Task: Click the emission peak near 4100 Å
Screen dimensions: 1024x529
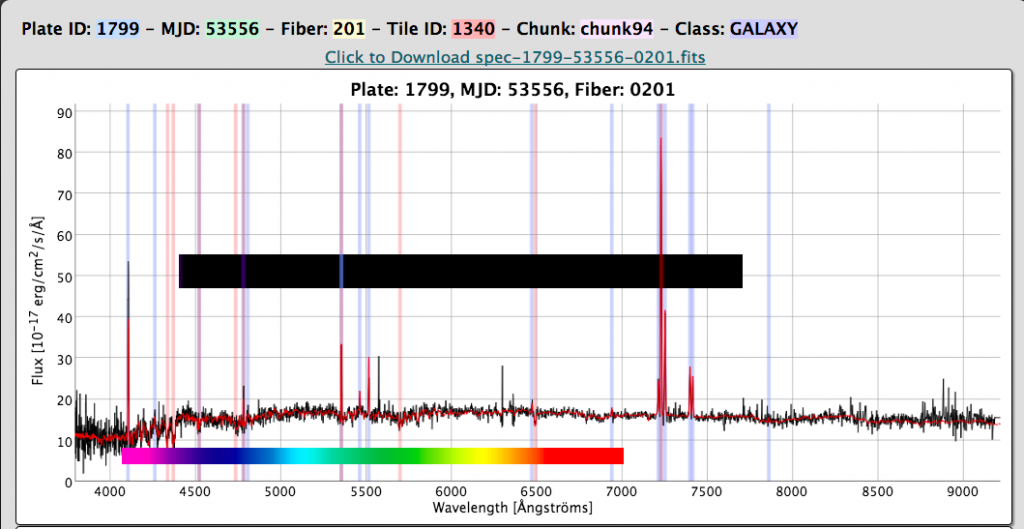Action: pos(128,263)
